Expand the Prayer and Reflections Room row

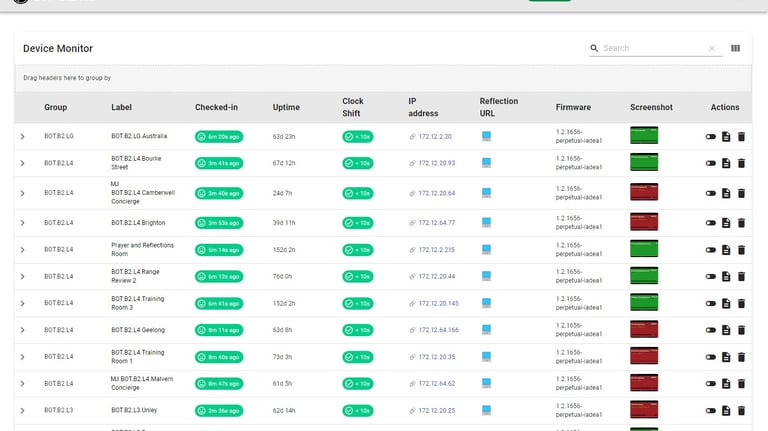[x=23, y=250]
